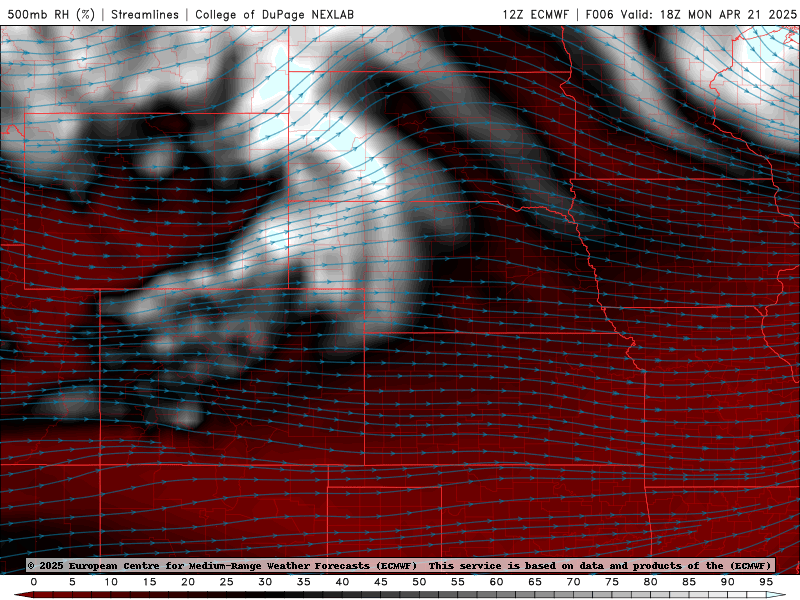Click "College of DuPage NEXLAB" header text
Image resolution: width=800 pixels, height=600 pixels.
tap(274, 14)
